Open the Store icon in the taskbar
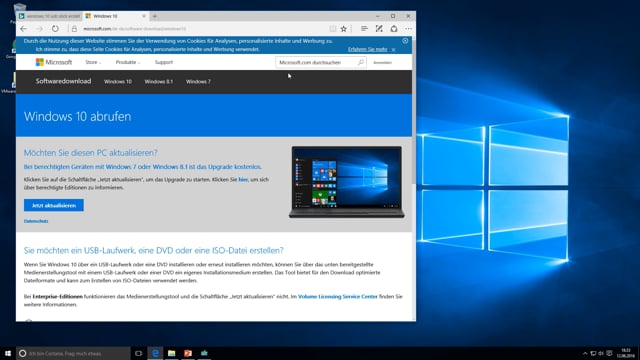Screen dimensions: 640x360 pos(204,353)
